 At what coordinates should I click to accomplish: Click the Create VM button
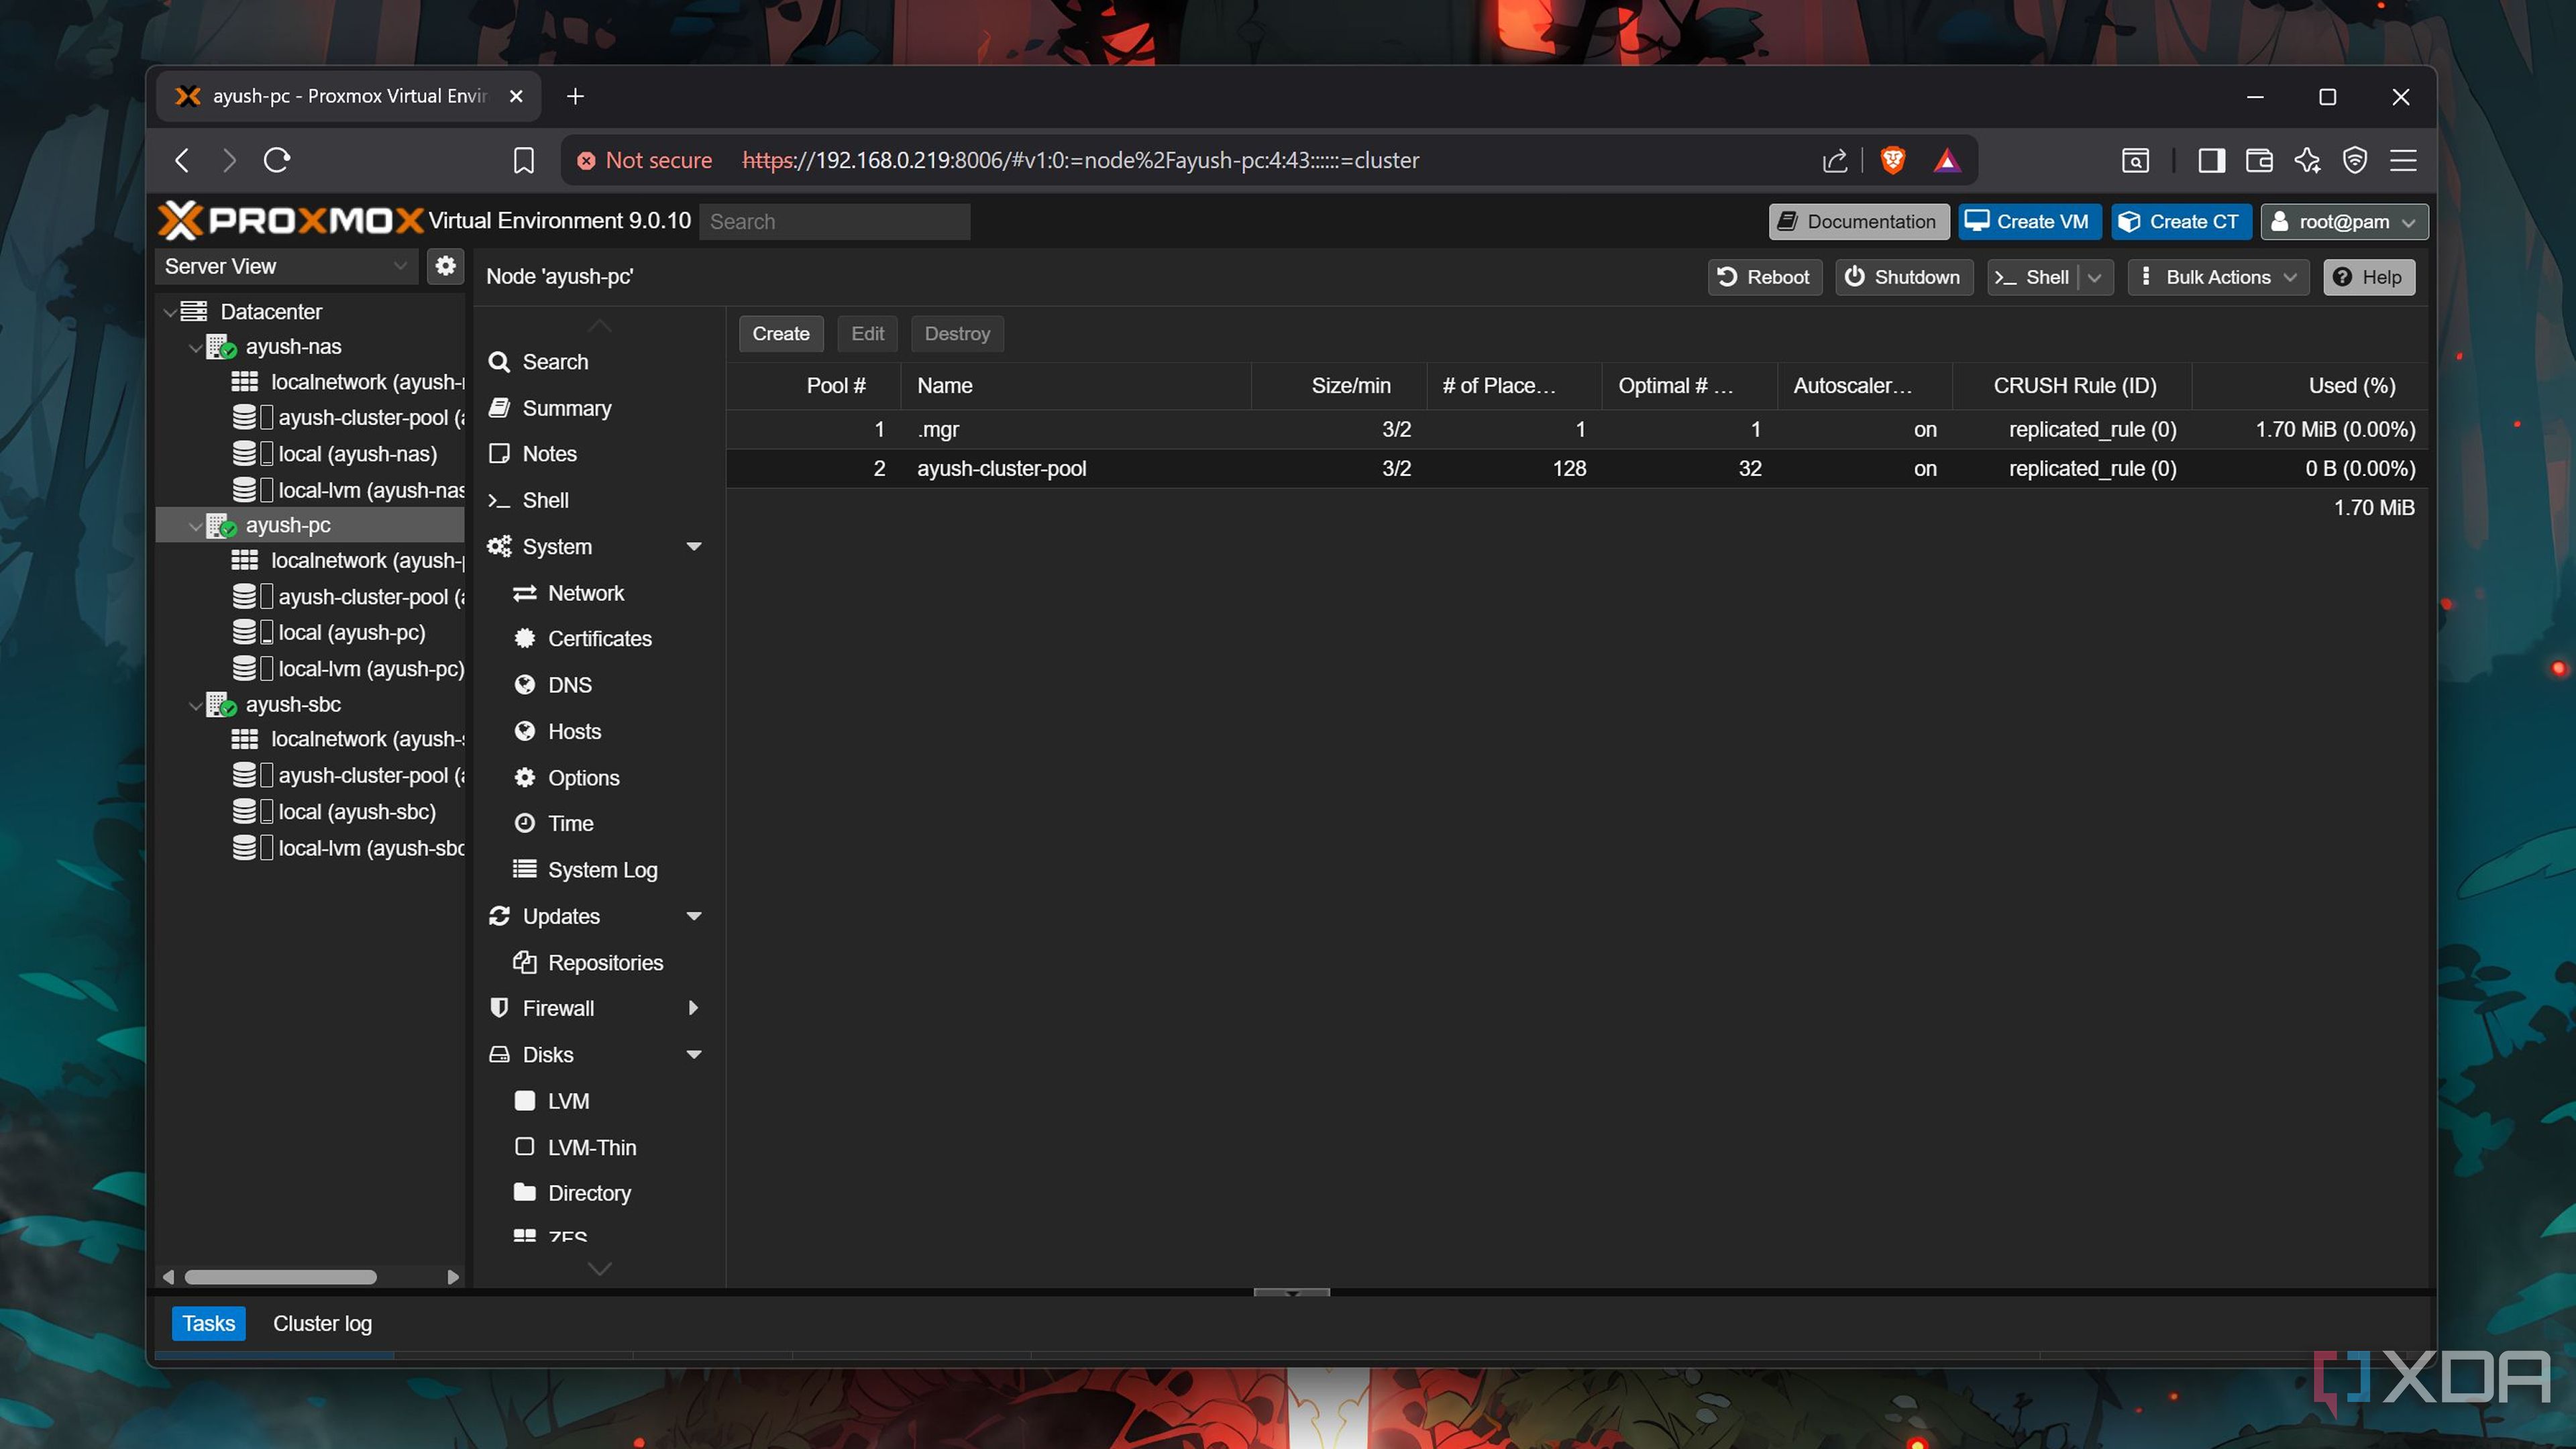click(2029, 221)
